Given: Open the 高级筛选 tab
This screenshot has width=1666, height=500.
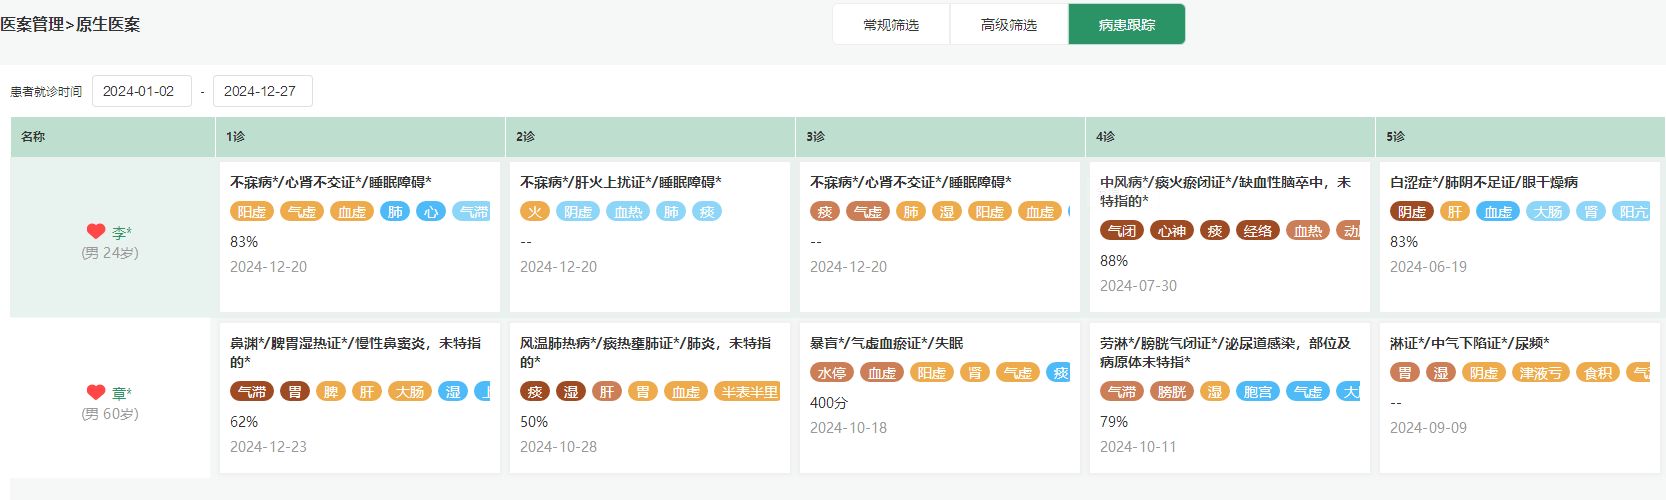Looking at the screenshot, I should [1009, 25].
